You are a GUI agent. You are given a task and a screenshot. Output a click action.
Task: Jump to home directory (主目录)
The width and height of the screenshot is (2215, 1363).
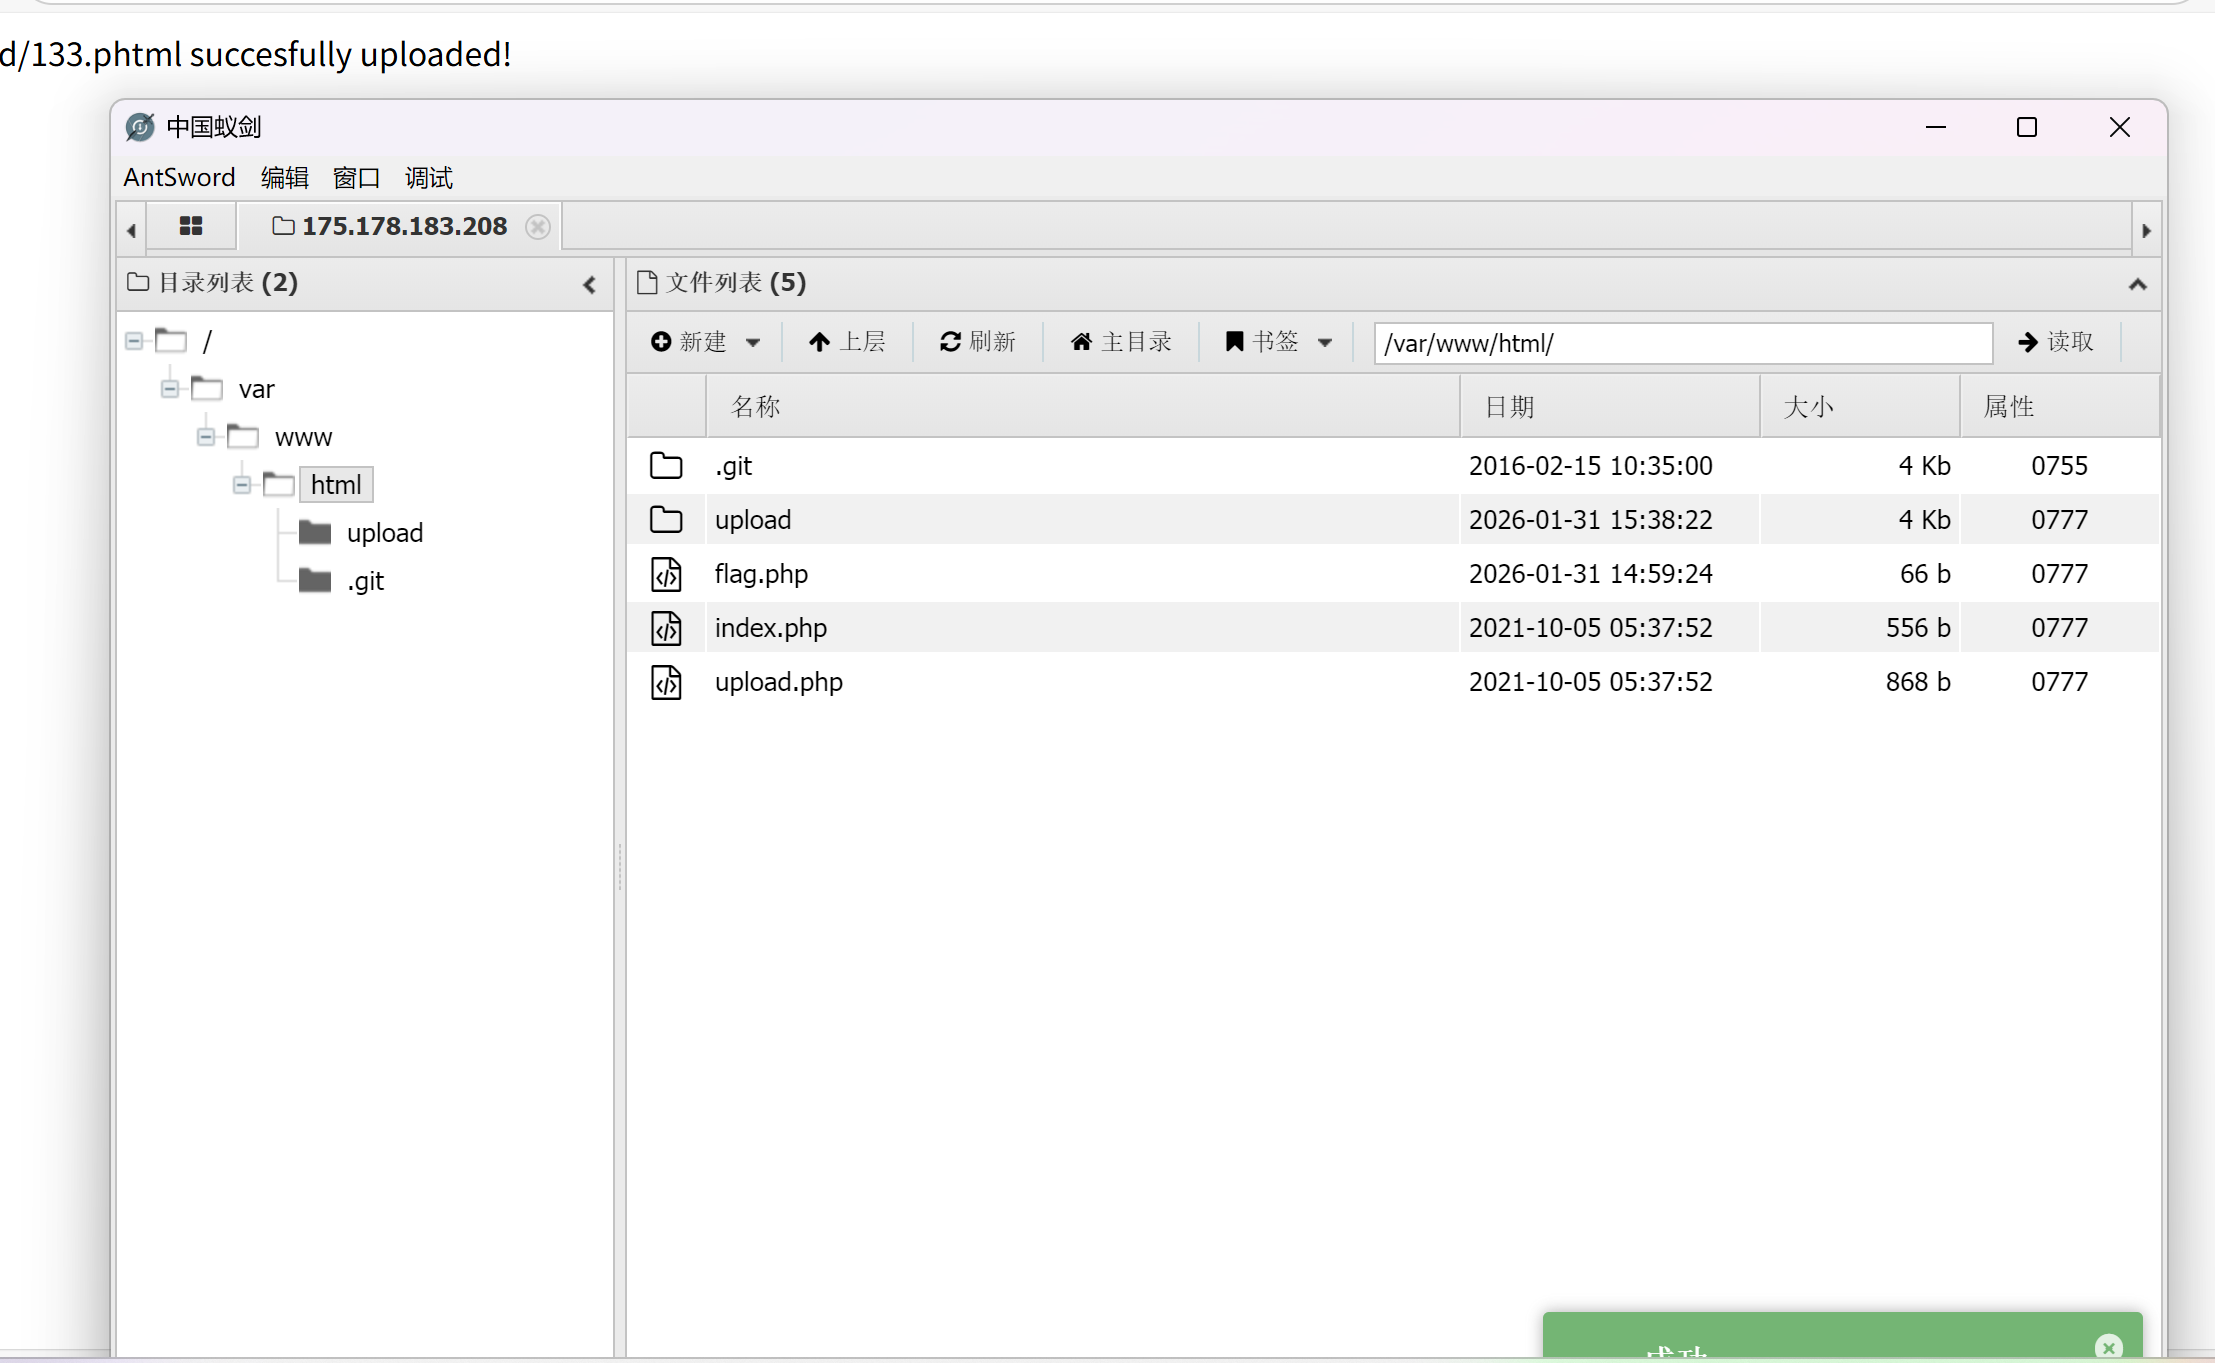1120,342
